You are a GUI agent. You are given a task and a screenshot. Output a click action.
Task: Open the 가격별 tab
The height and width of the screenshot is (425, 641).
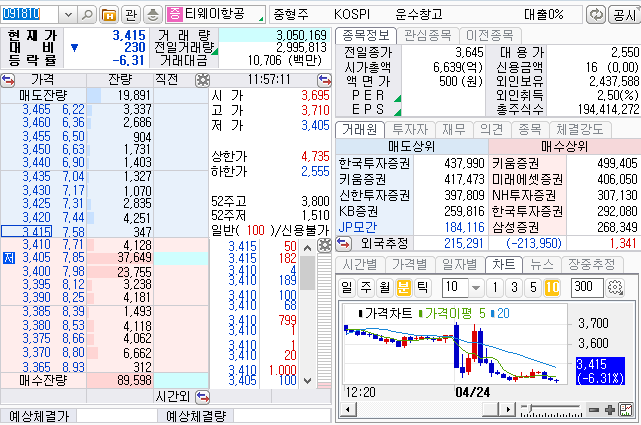pos(410,265)
